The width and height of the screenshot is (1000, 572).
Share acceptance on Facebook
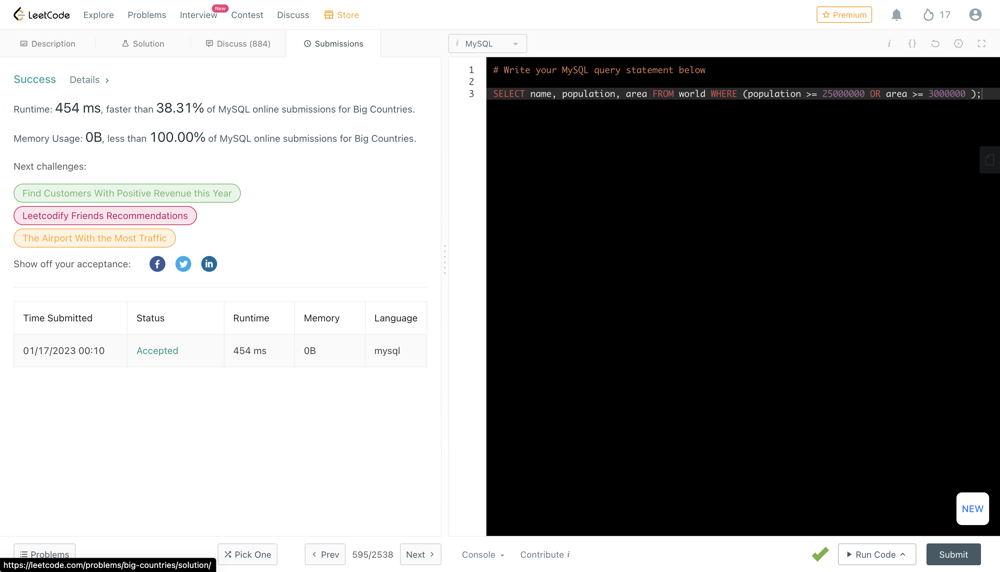157,264
